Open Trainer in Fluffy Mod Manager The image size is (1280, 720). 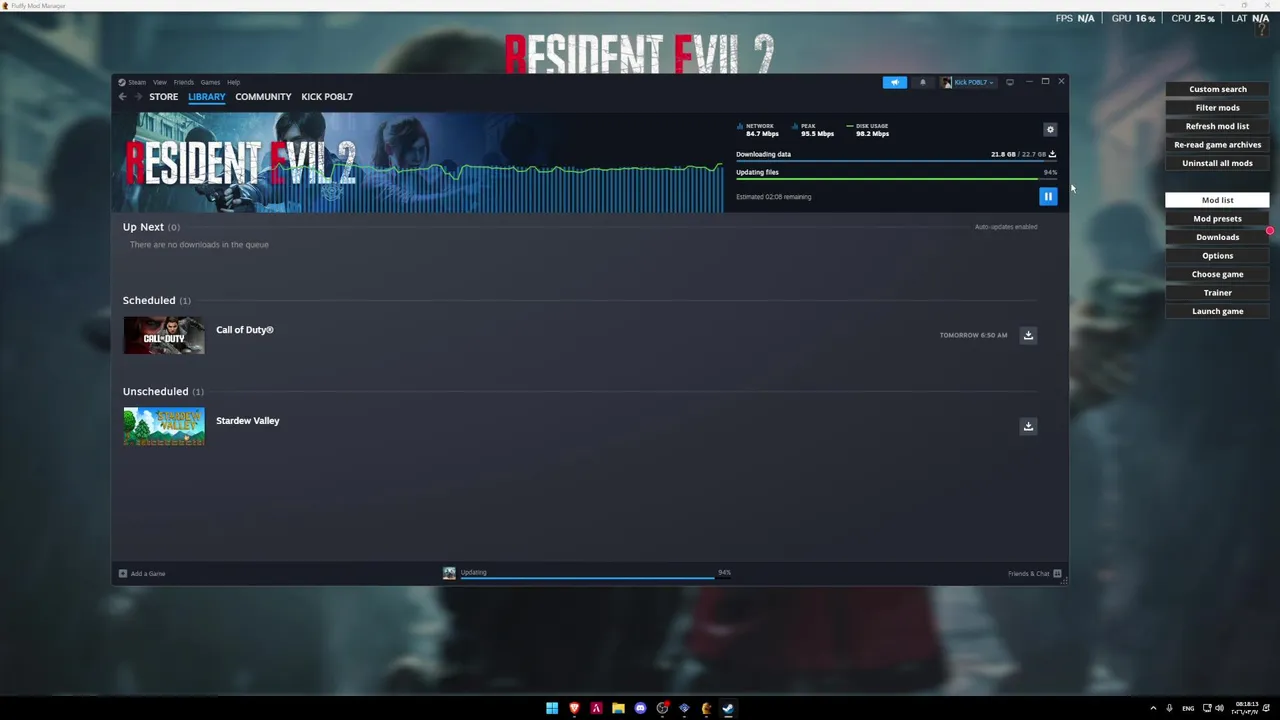click(1217, 293)
